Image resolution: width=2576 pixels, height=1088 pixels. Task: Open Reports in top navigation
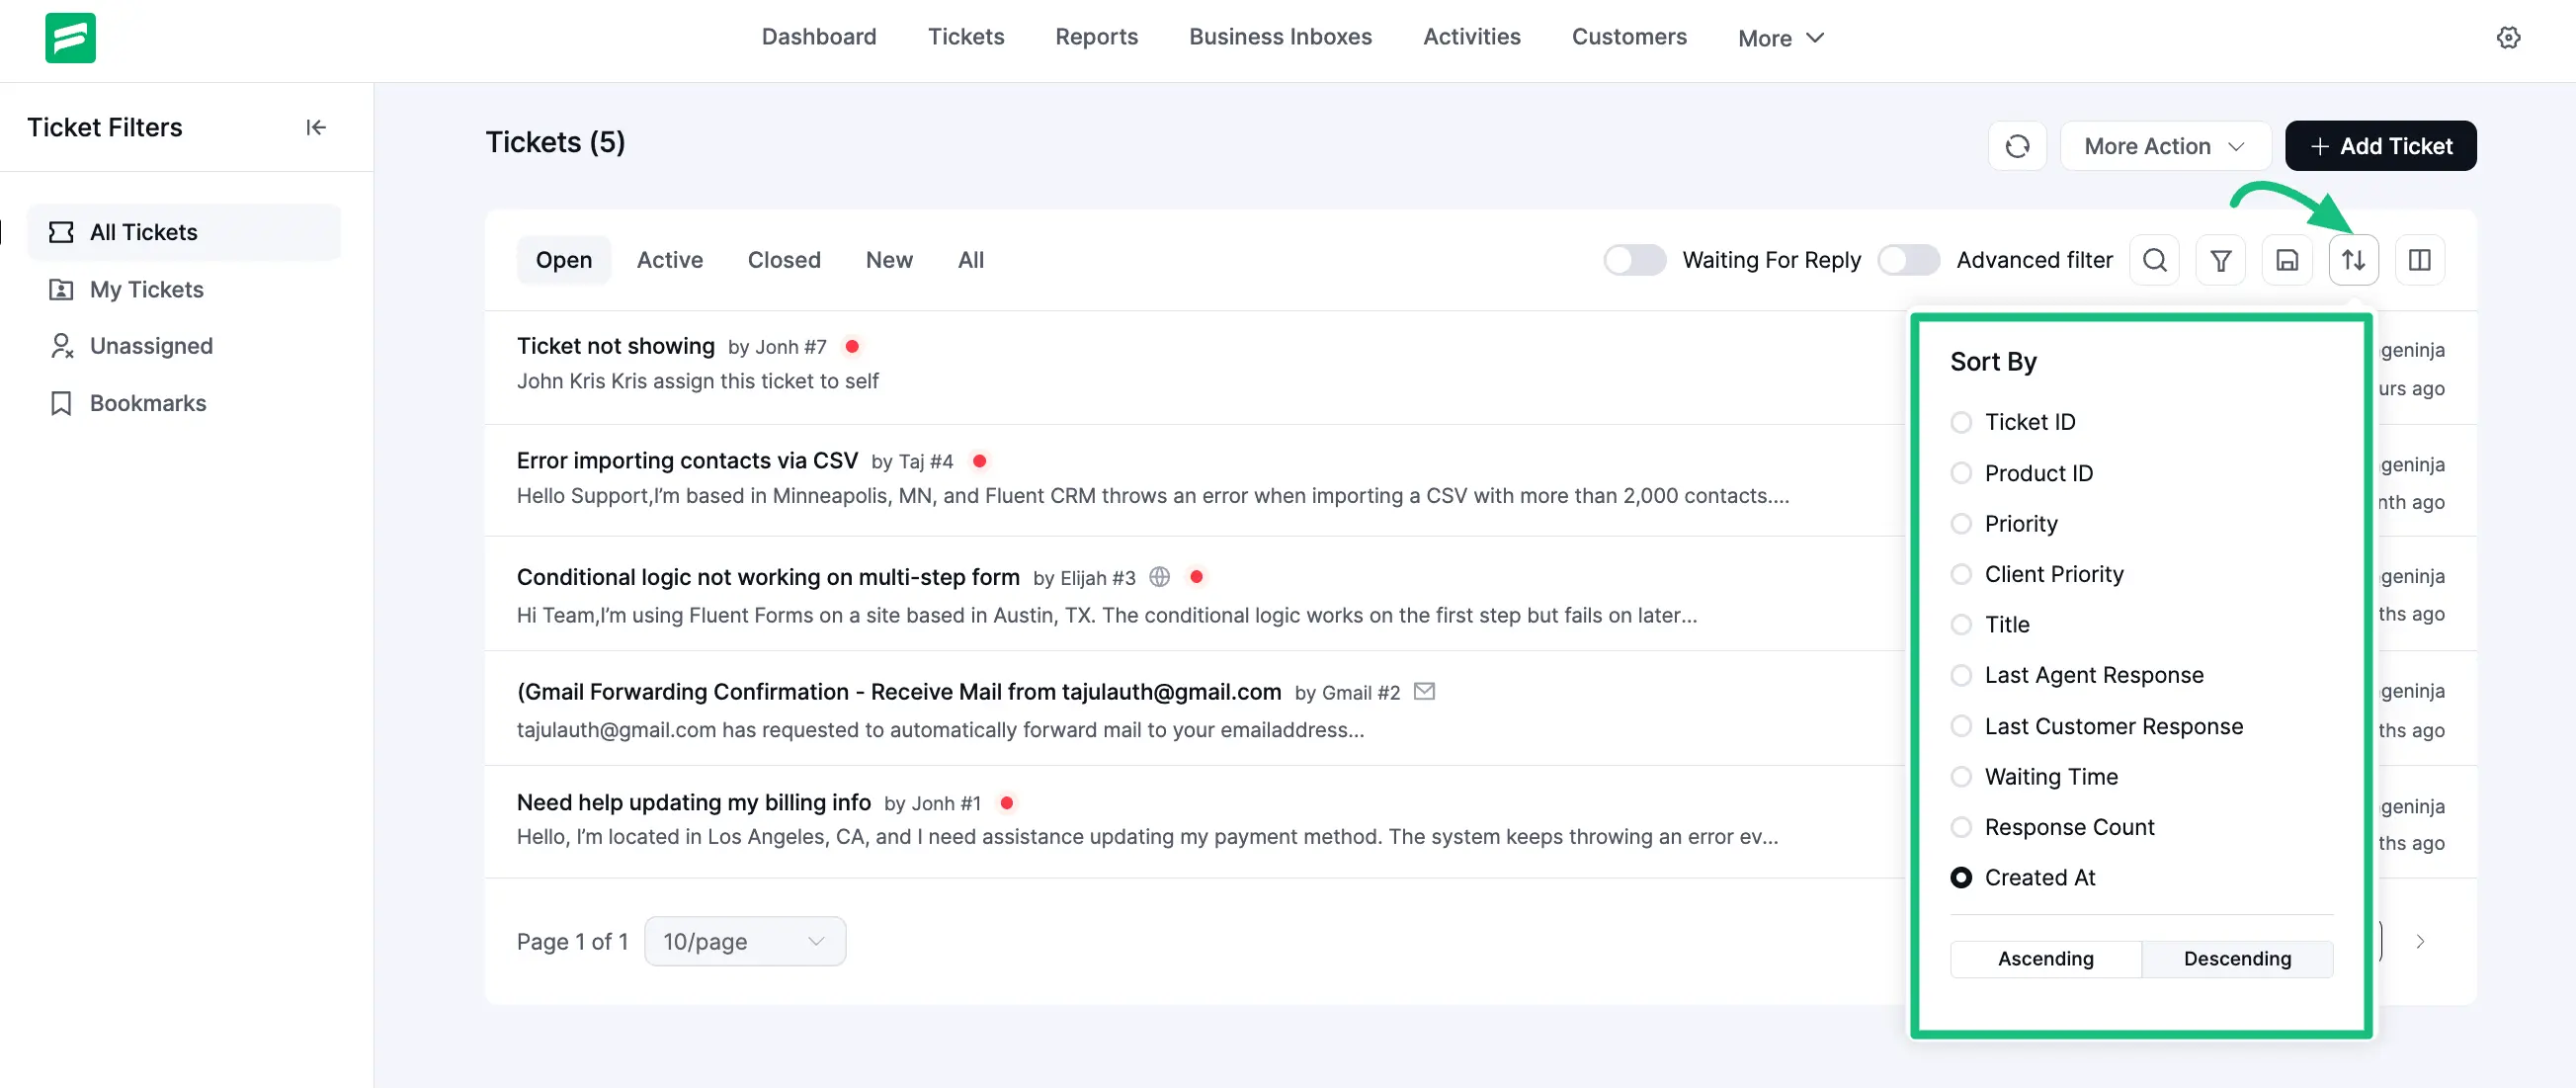1096,37
